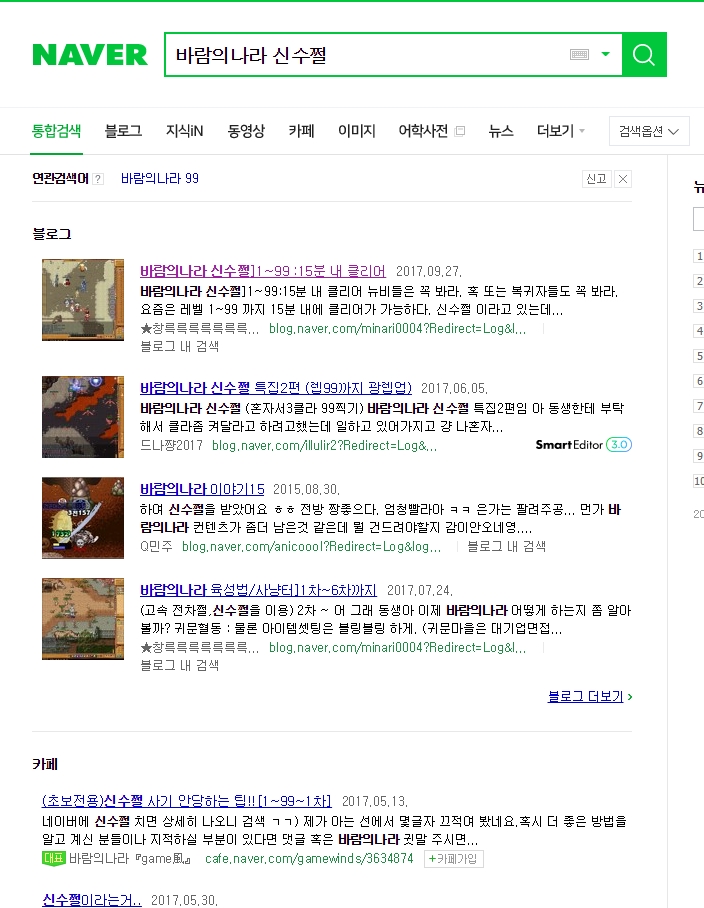Open thumbnail of 신수쩔 특집2편 post

83,417
